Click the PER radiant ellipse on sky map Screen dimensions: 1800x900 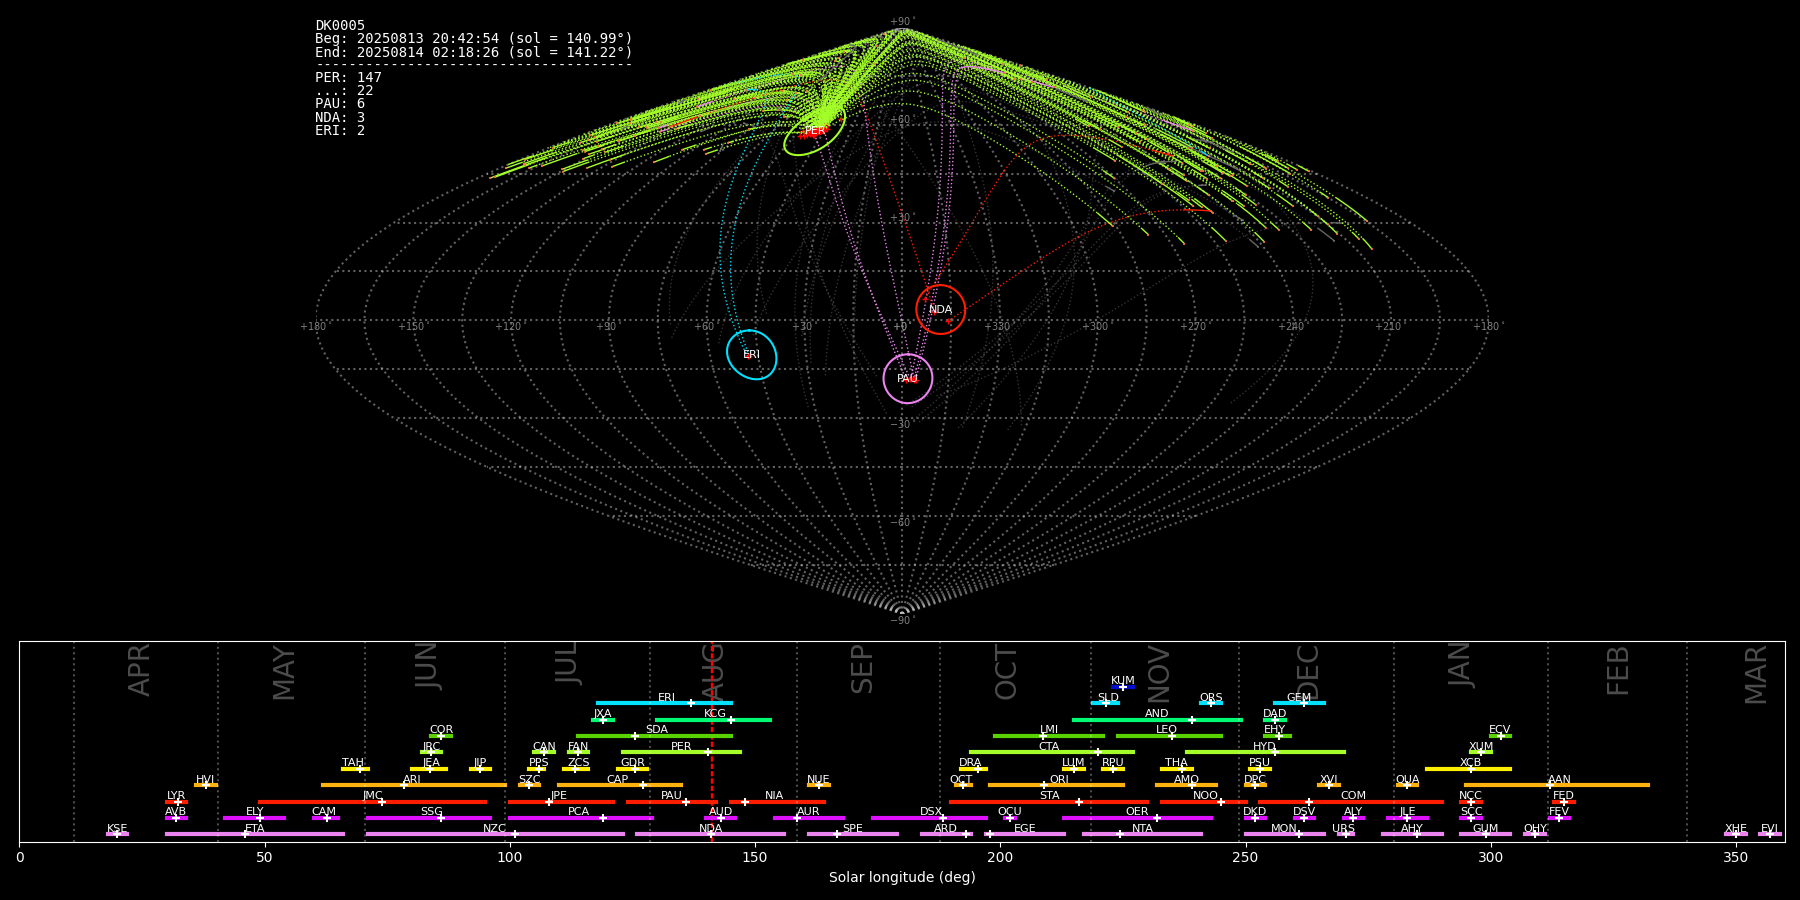tap(815, 130)
